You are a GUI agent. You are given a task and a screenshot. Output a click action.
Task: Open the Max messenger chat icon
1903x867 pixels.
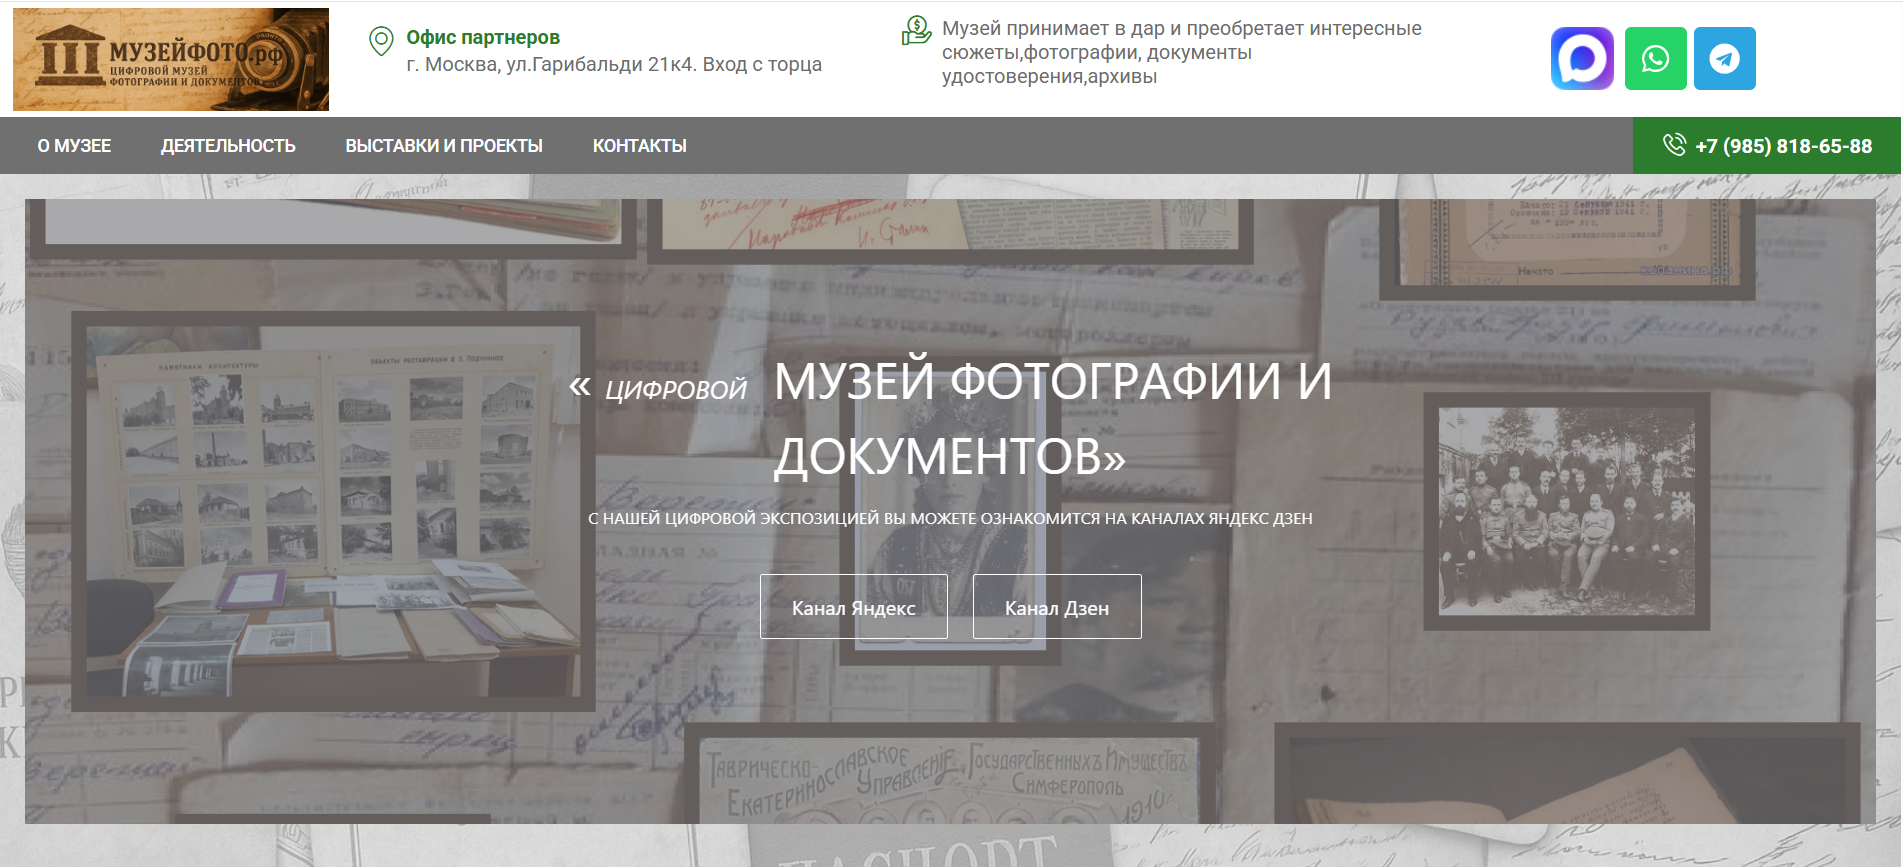[1582, 59]
